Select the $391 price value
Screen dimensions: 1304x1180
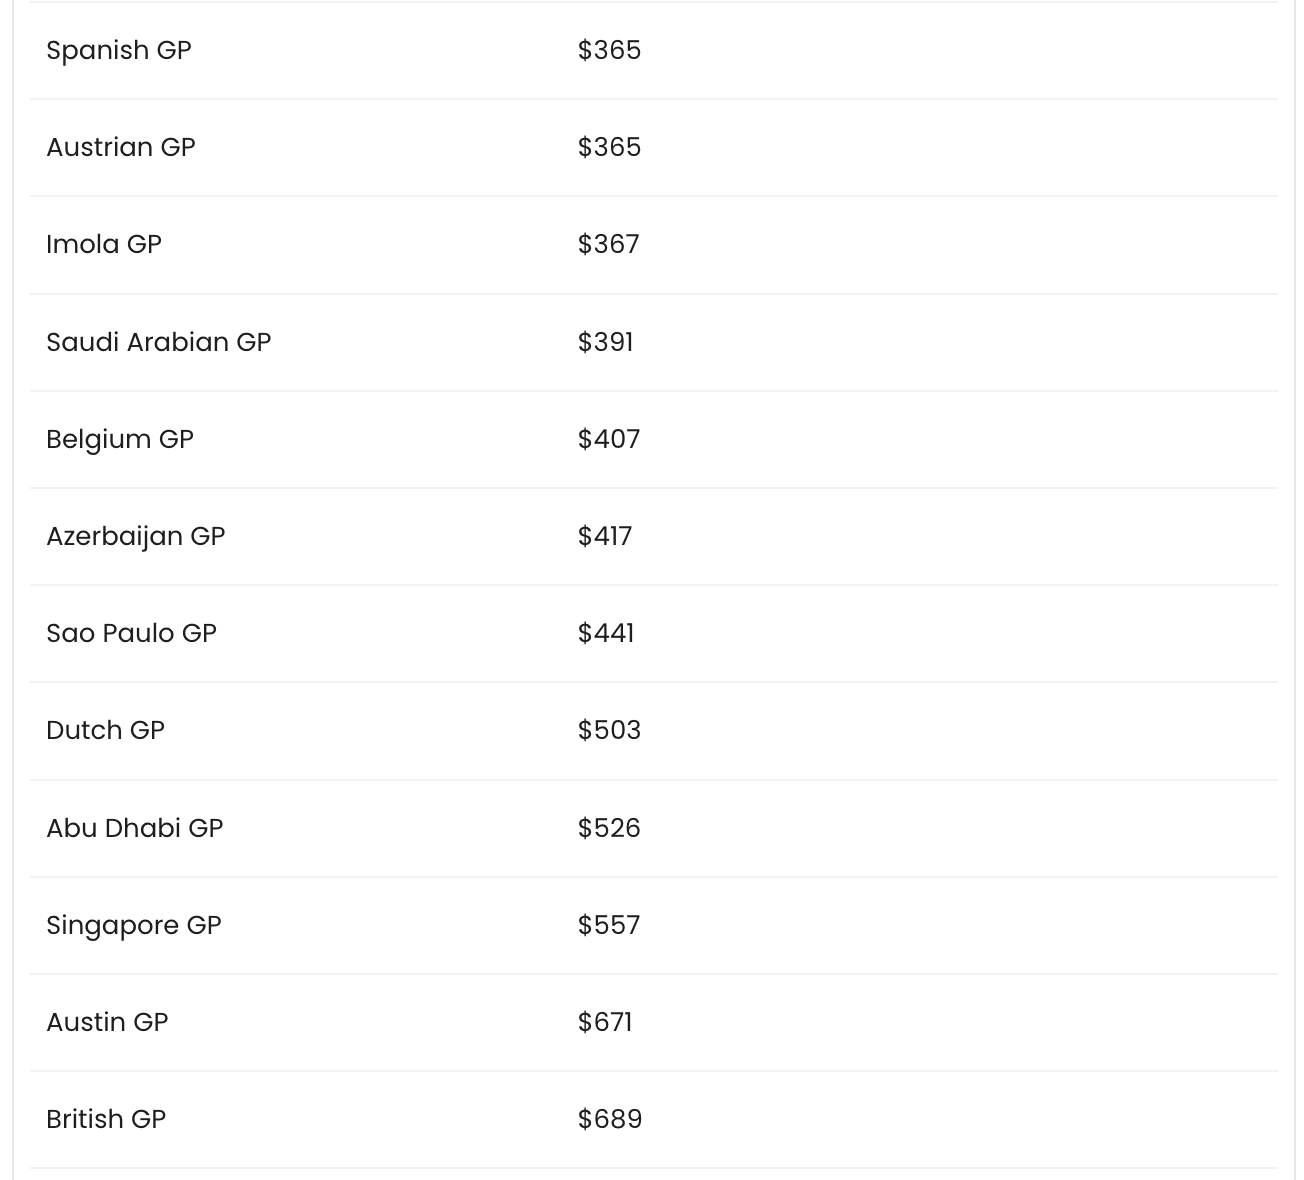click(605, 342)
